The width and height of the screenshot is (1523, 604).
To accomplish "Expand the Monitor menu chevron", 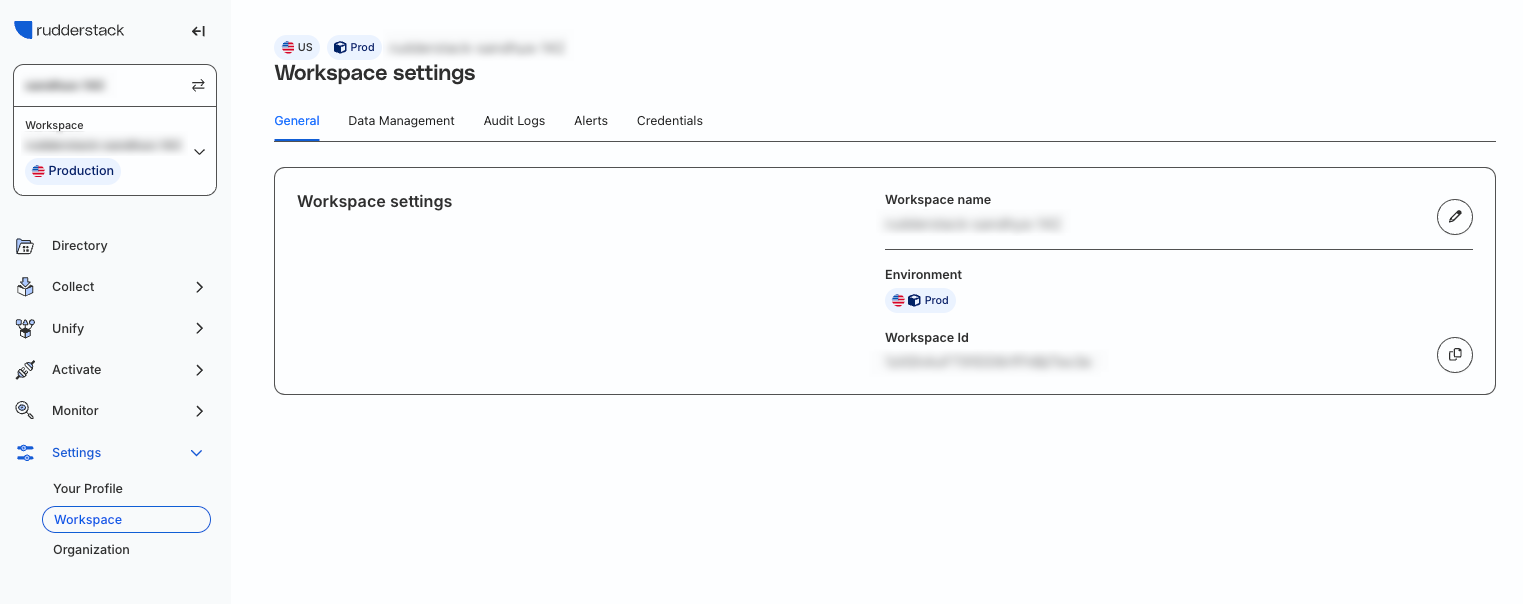I will [199, 411].
